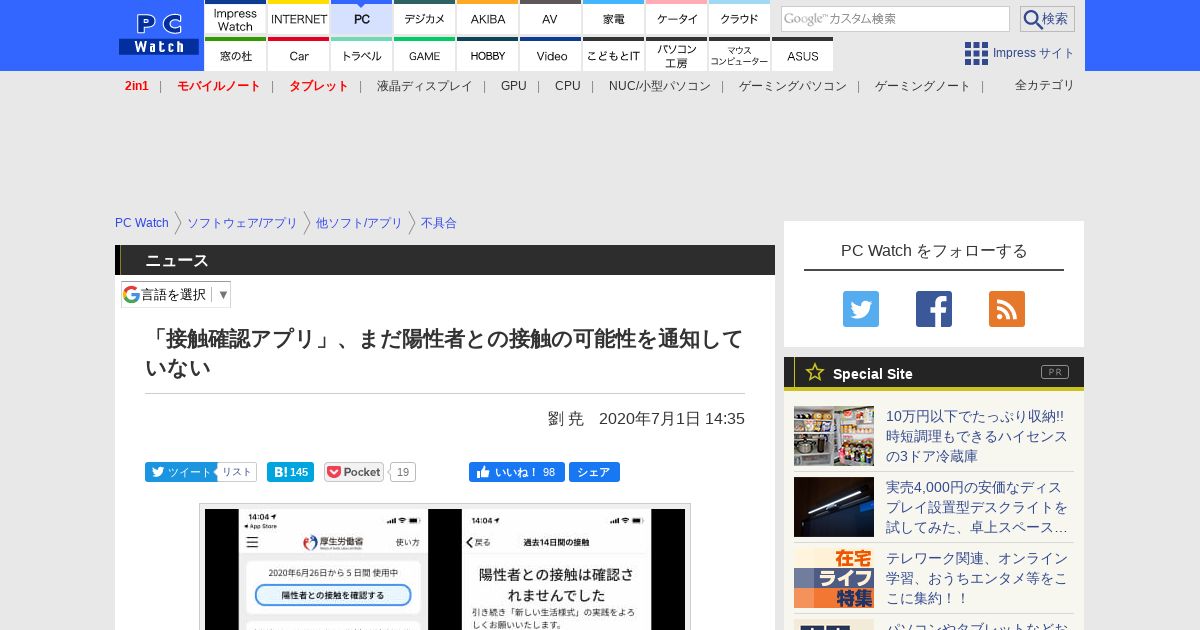Open the 在宅ライフ特集 thumbnail
Image resolution: width=1200 pixels, height=630 pixels.
[x=834, y=578]
